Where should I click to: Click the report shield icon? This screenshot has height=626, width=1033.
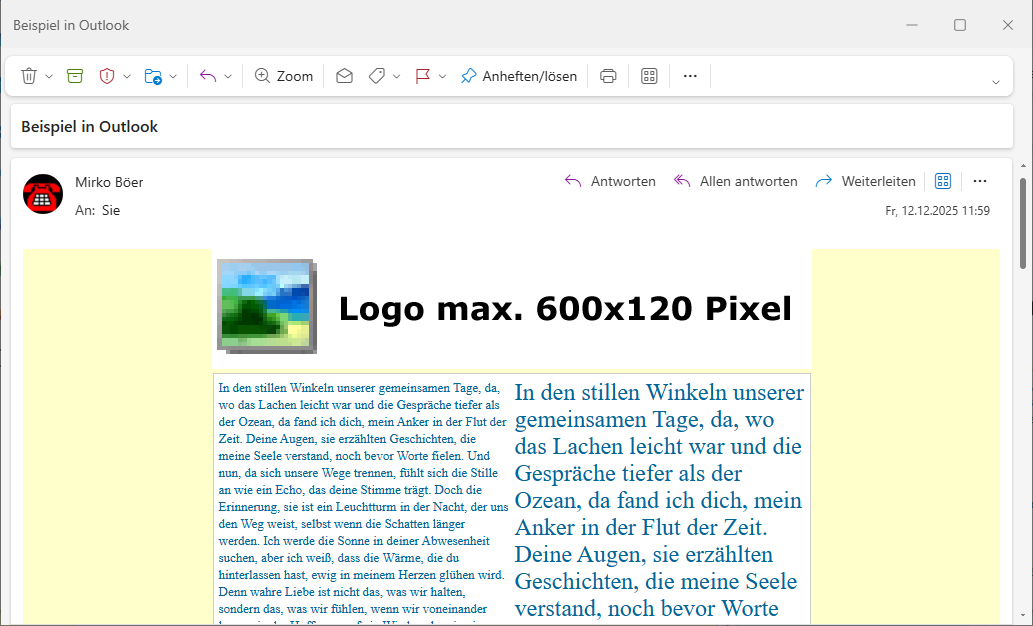(107, 76)
